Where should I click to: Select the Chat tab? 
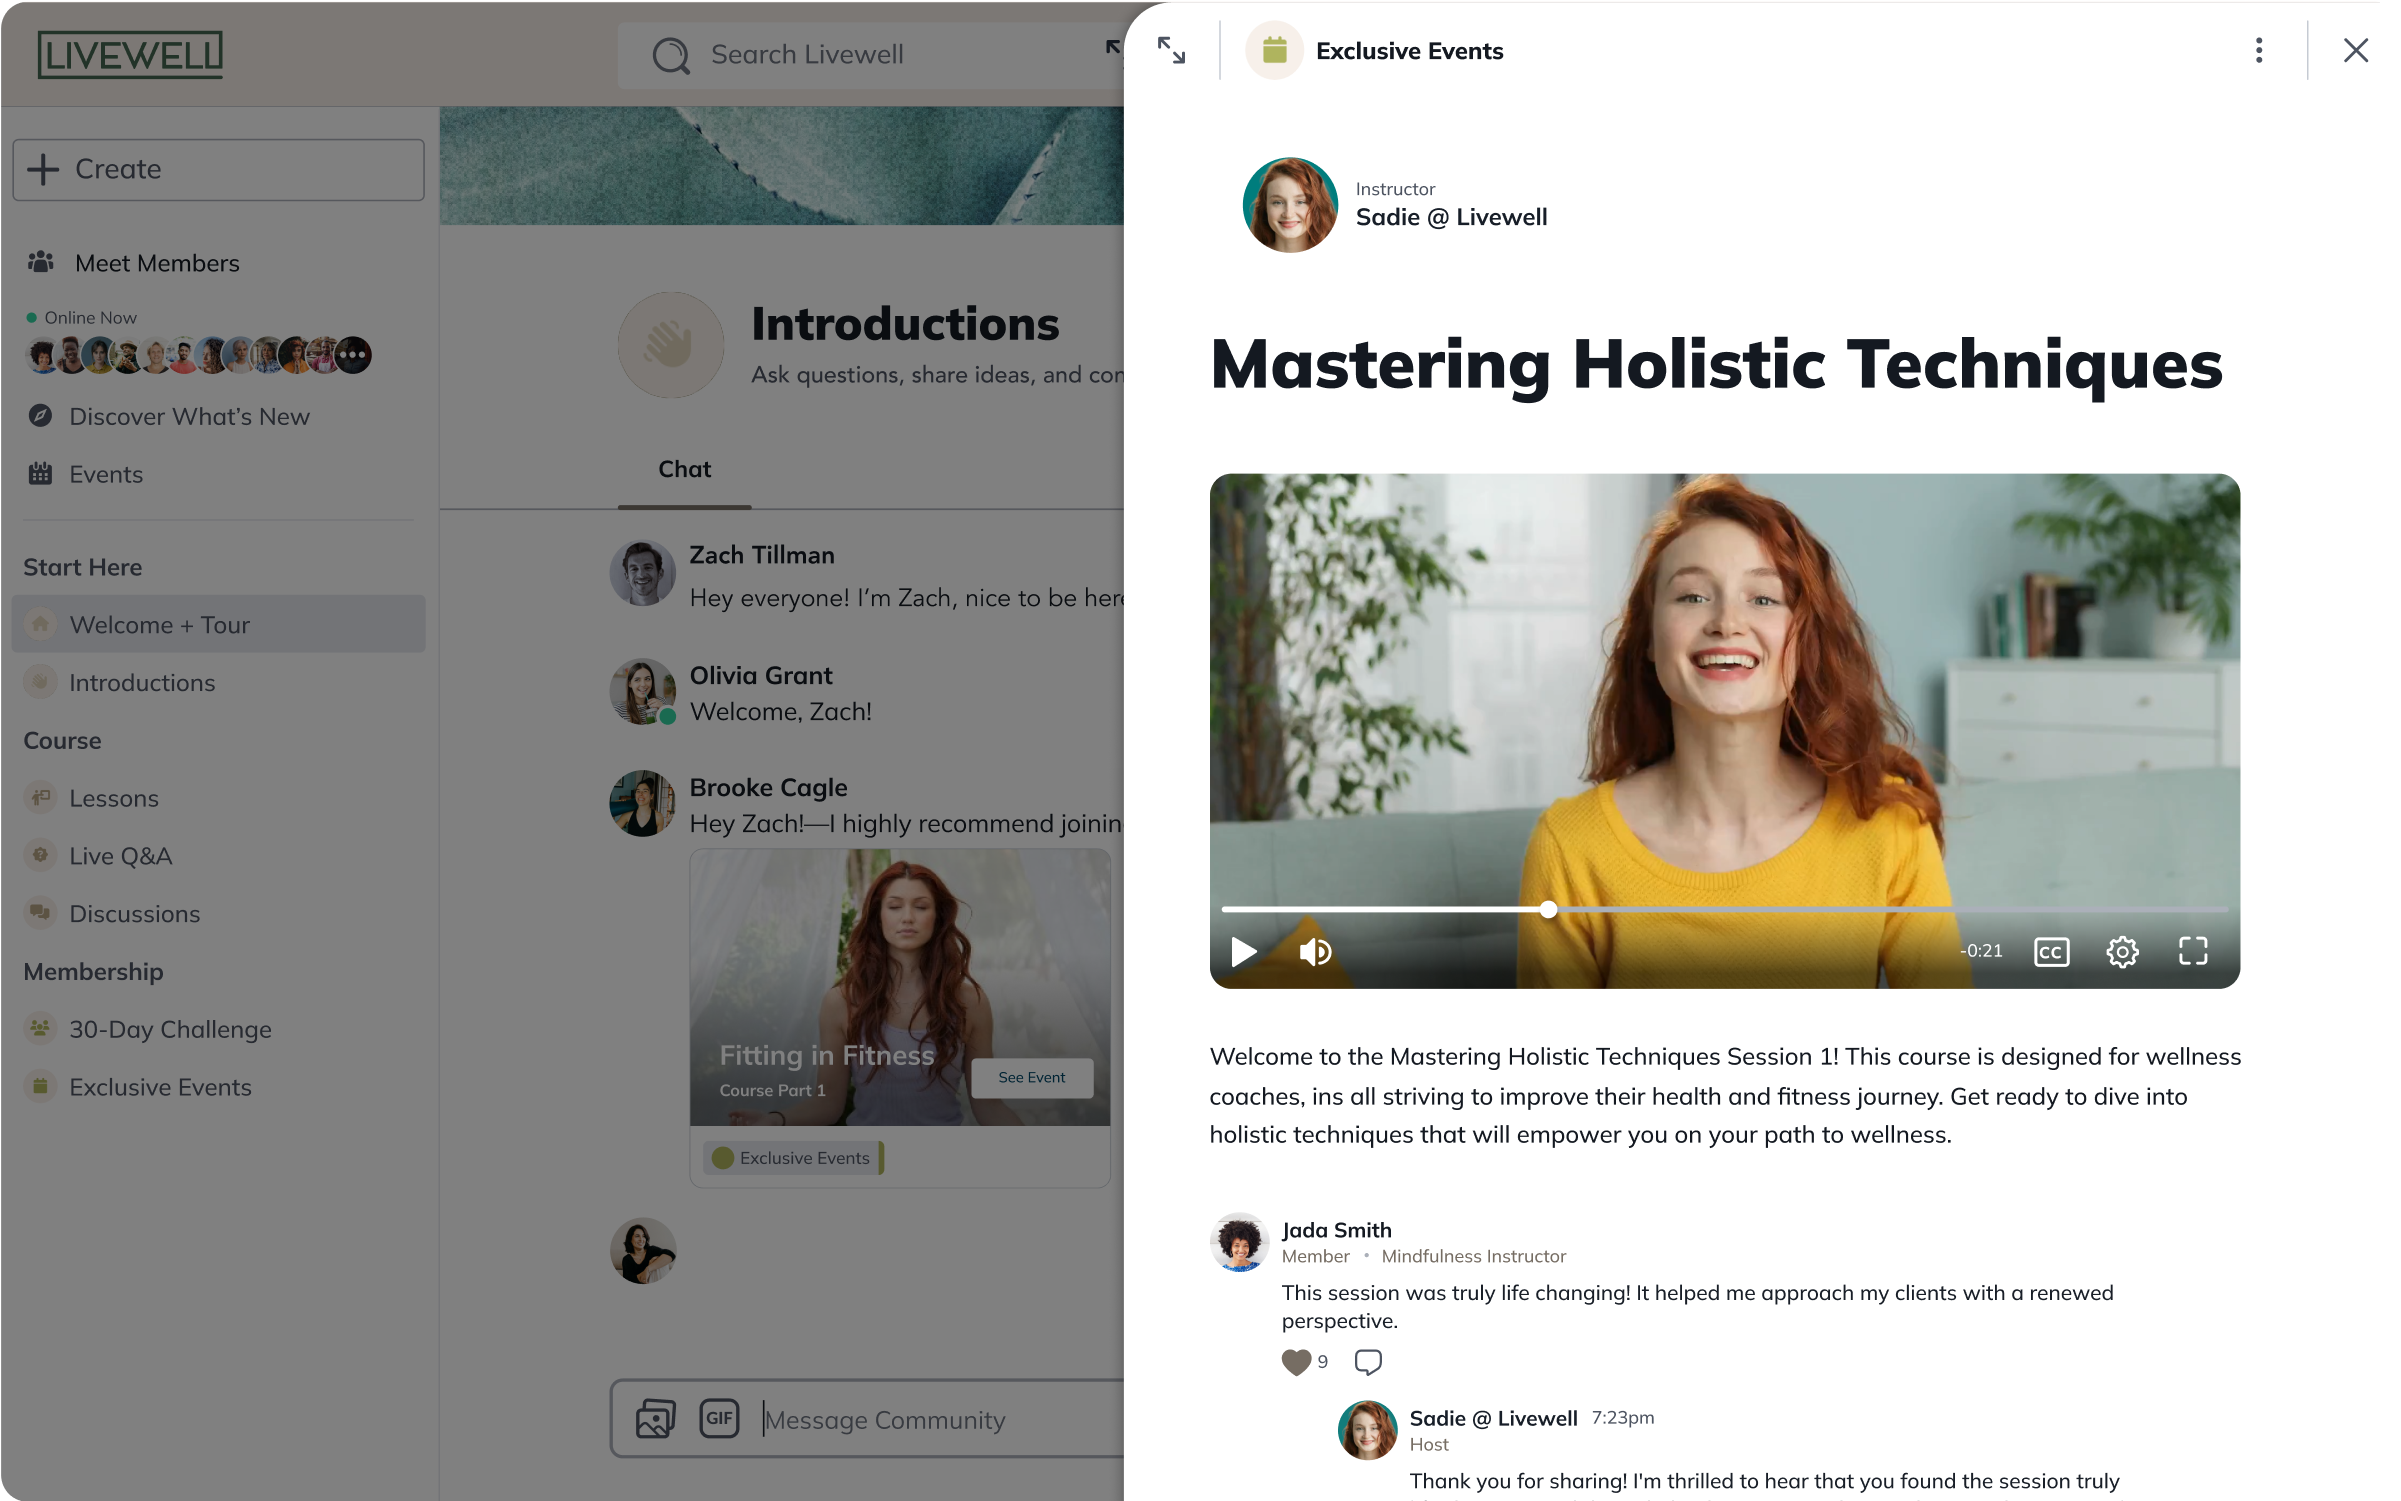click(684, 469)
